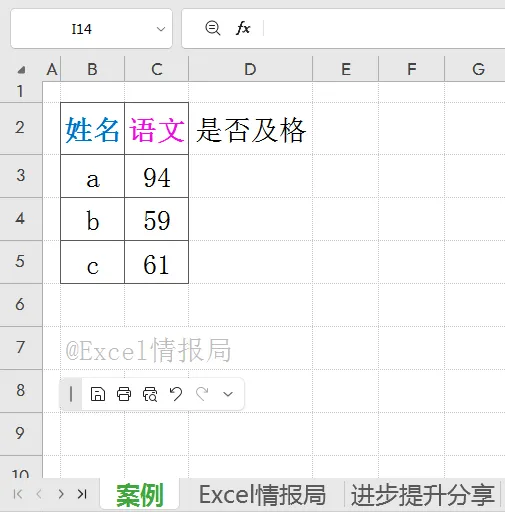Select row 1 header

21,92
